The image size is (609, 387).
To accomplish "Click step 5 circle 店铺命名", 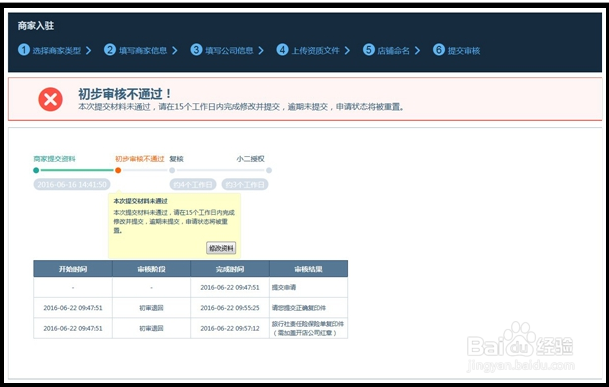I will (x=369, y=50).
